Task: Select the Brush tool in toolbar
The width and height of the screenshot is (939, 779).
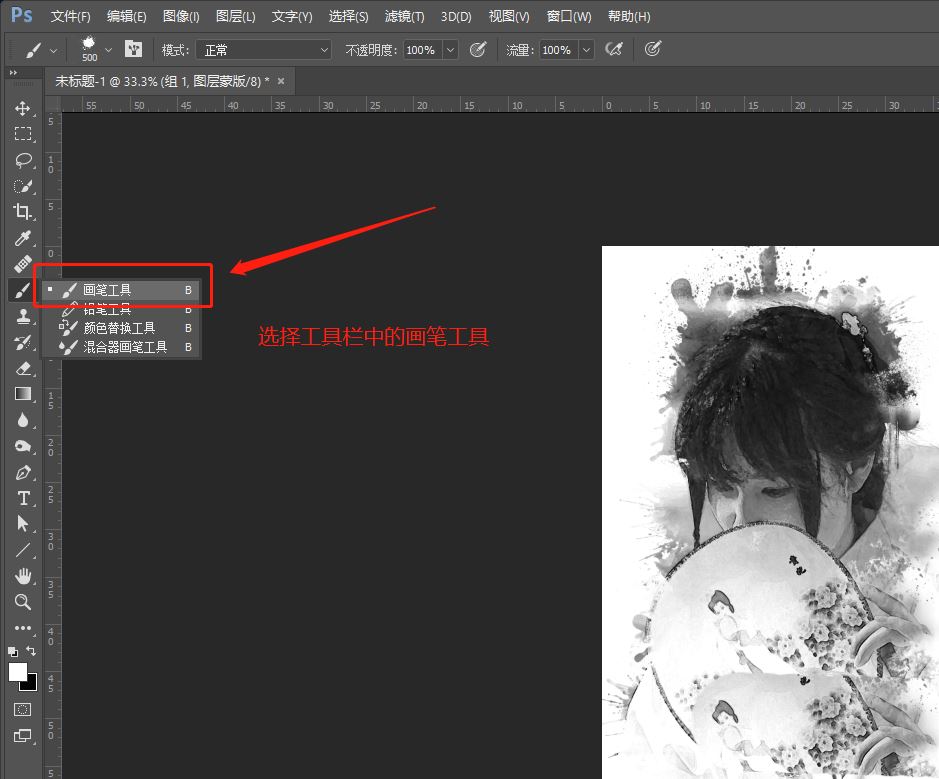Action: (22, 290)
